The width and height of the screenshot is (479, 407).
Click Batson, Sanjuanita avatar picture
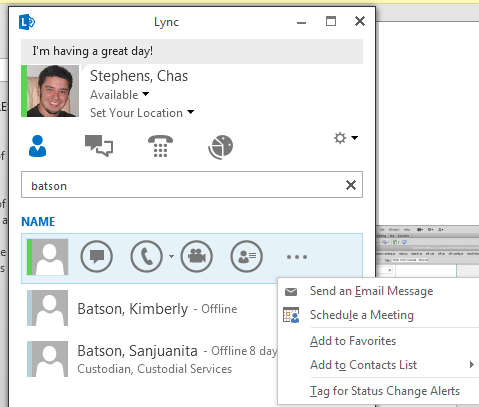coord(47,359)
